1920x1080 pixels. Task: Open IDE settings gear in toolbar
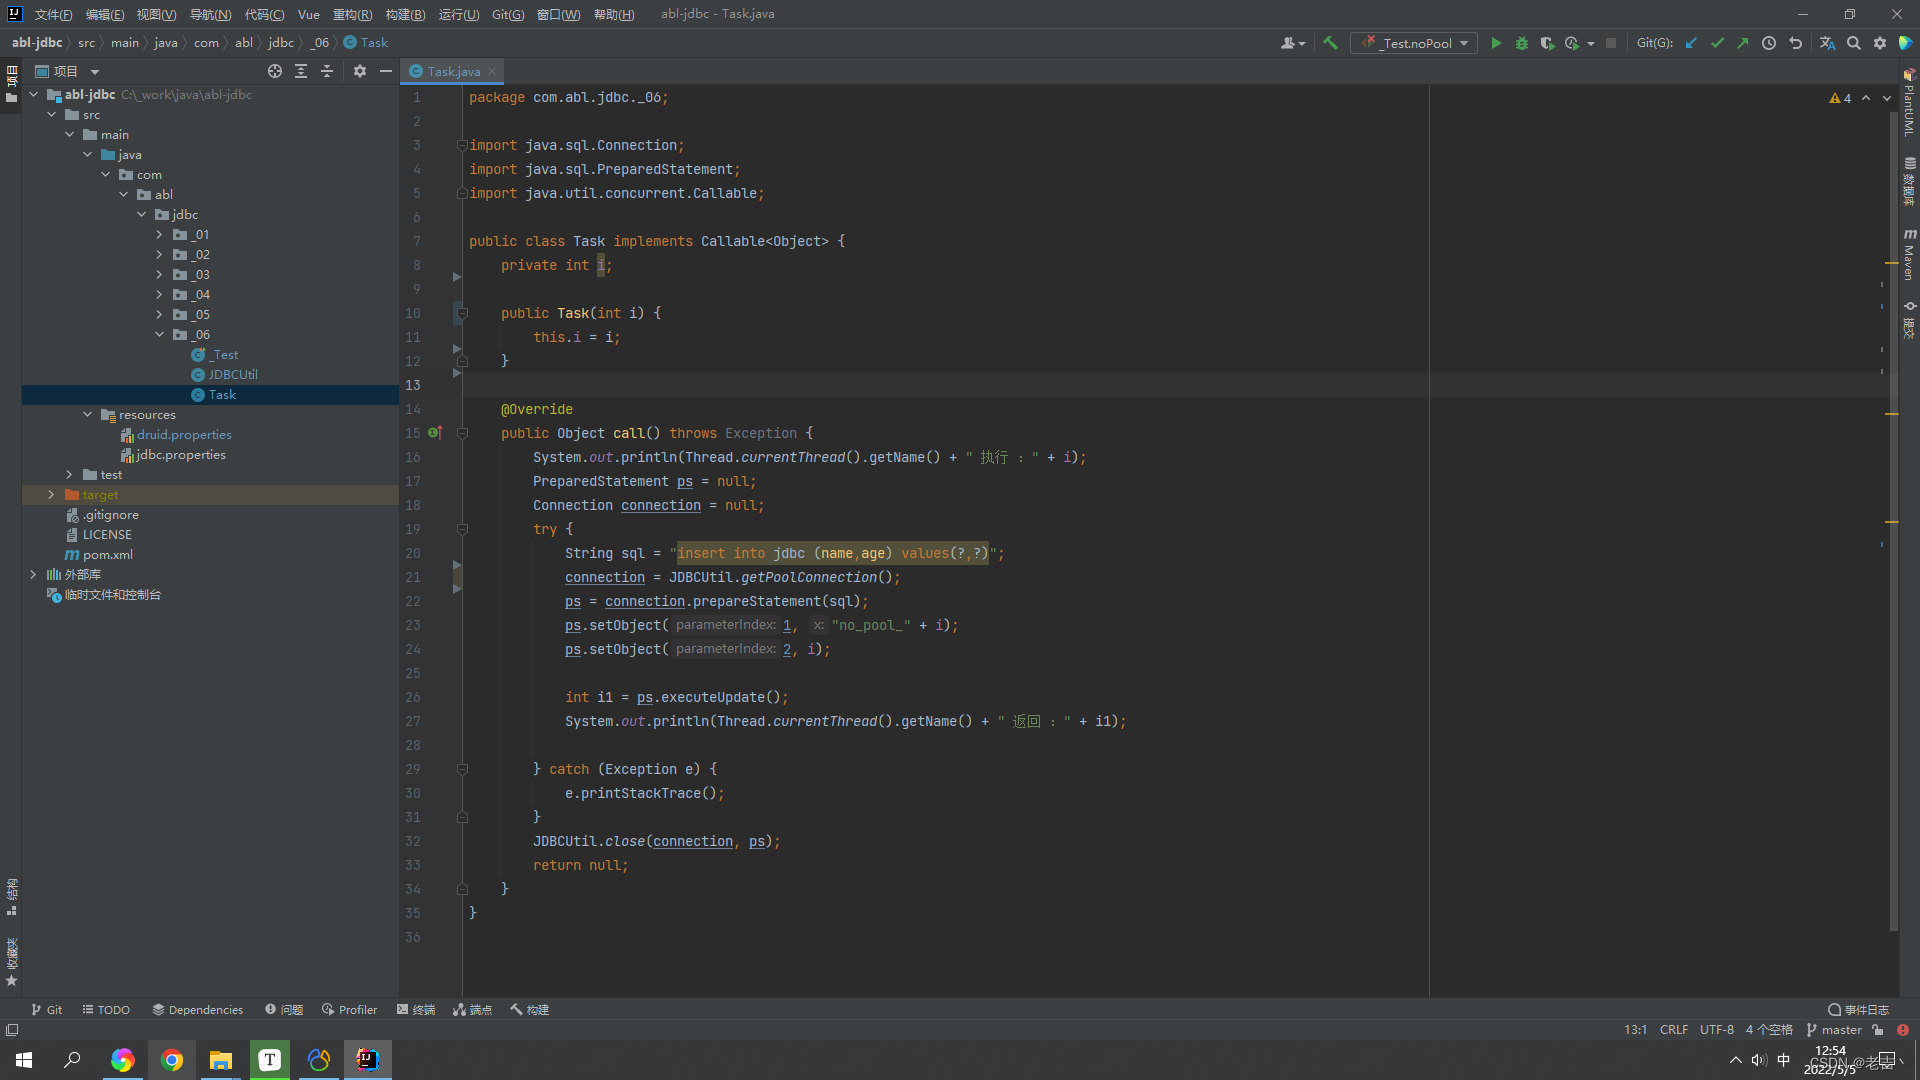pyautogui.click(x=1880, y=43)
